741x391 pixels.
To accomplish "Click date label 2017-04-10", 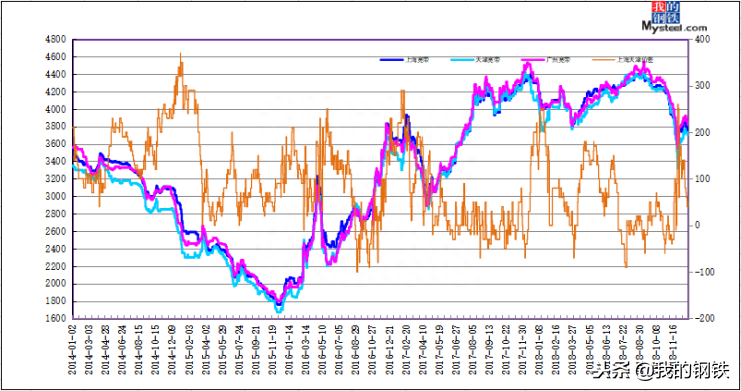I will tap(422, 349).
